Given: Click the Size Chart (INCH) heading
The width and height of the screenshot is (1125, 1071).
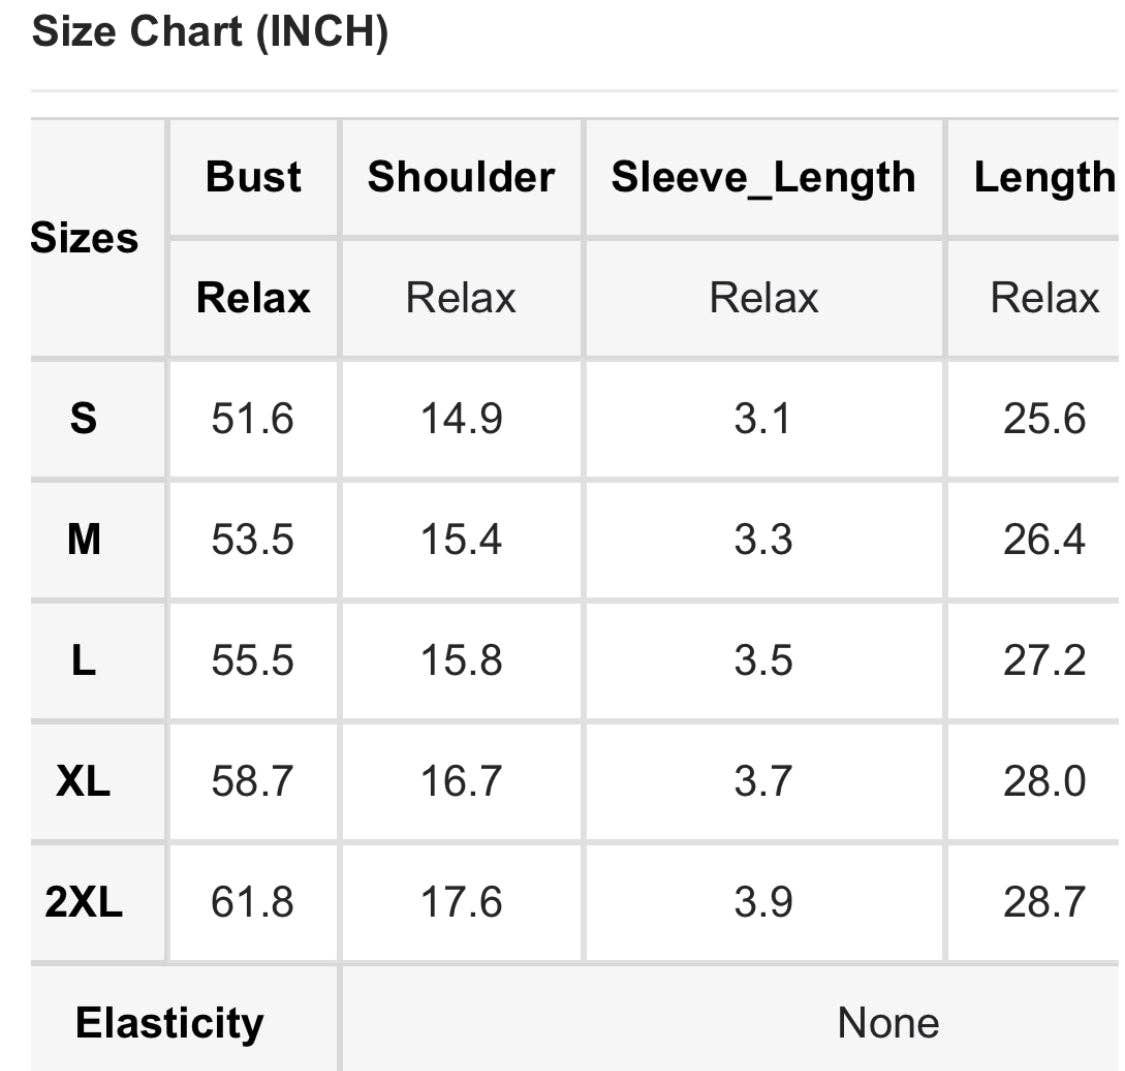Looking at the screenshot, I should tap(209, 32).
